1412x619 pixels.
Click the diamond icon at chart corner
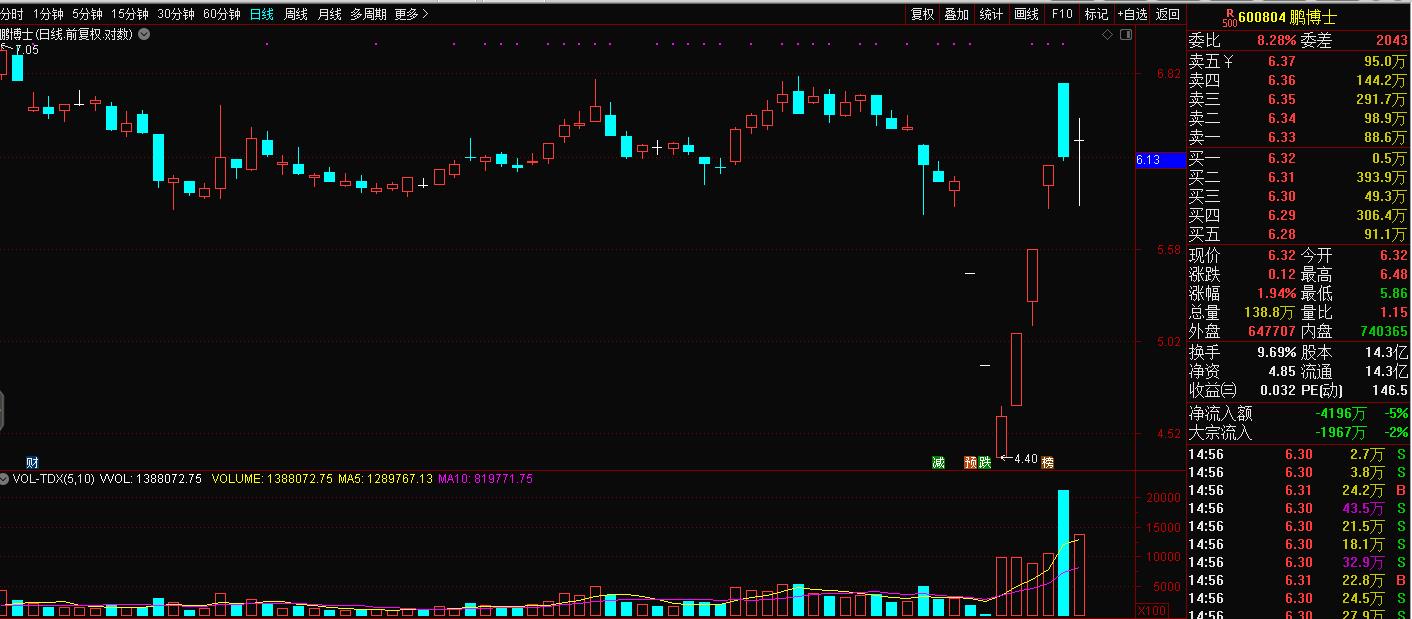click(1108, 35)
